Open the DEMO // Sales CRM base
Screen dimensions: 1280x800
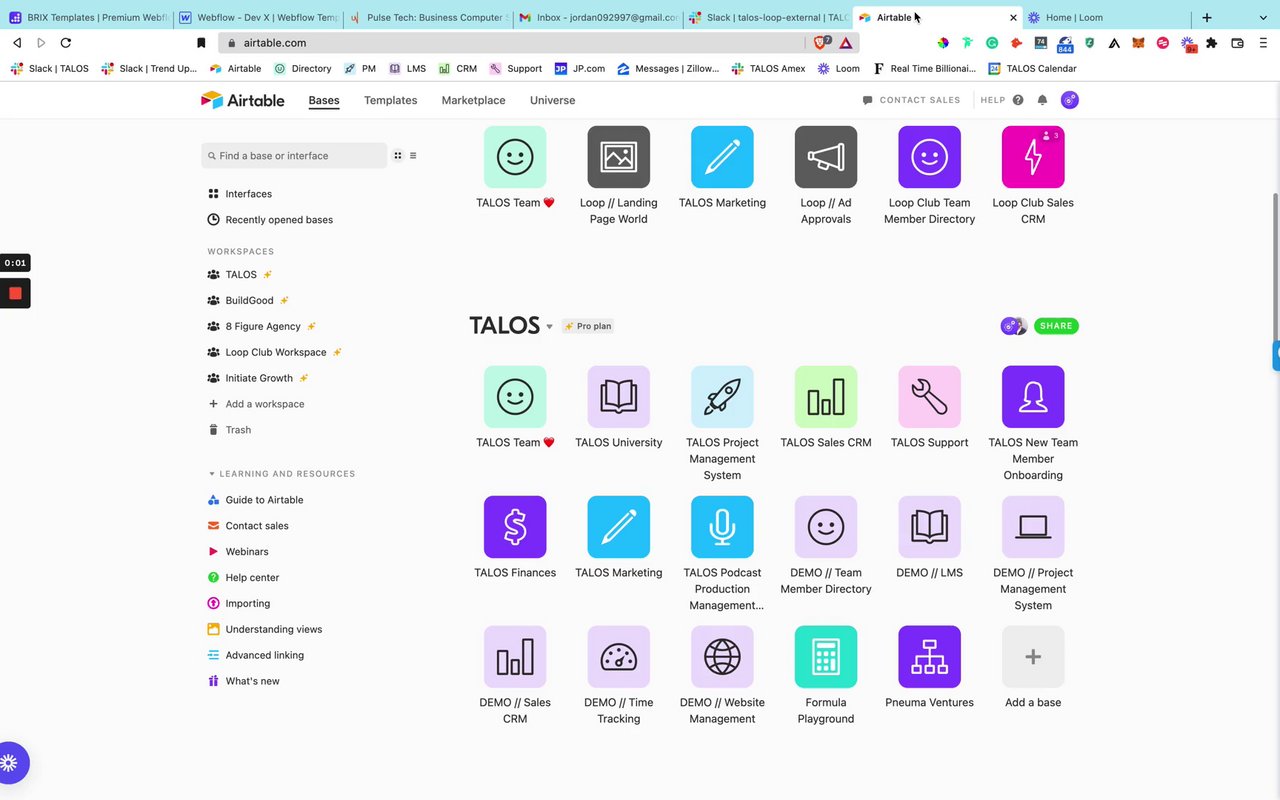click(515, 657)
